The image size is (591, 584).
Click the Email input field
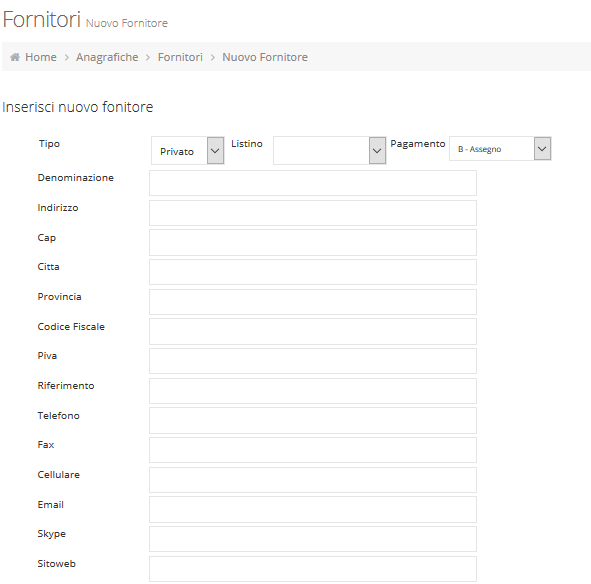pos(313,509)
